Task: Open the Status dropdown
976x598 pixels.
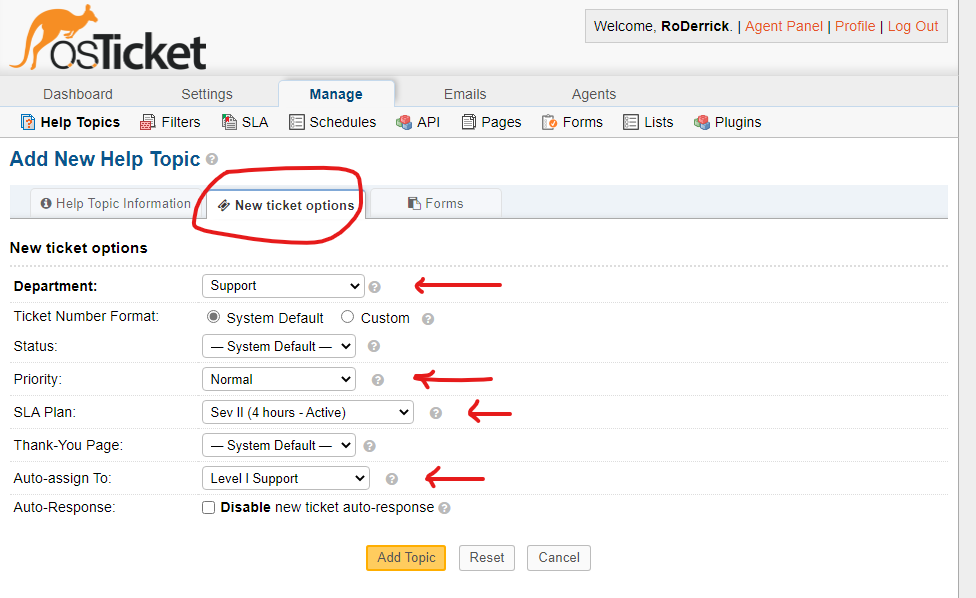Action: tap(279, 346)
